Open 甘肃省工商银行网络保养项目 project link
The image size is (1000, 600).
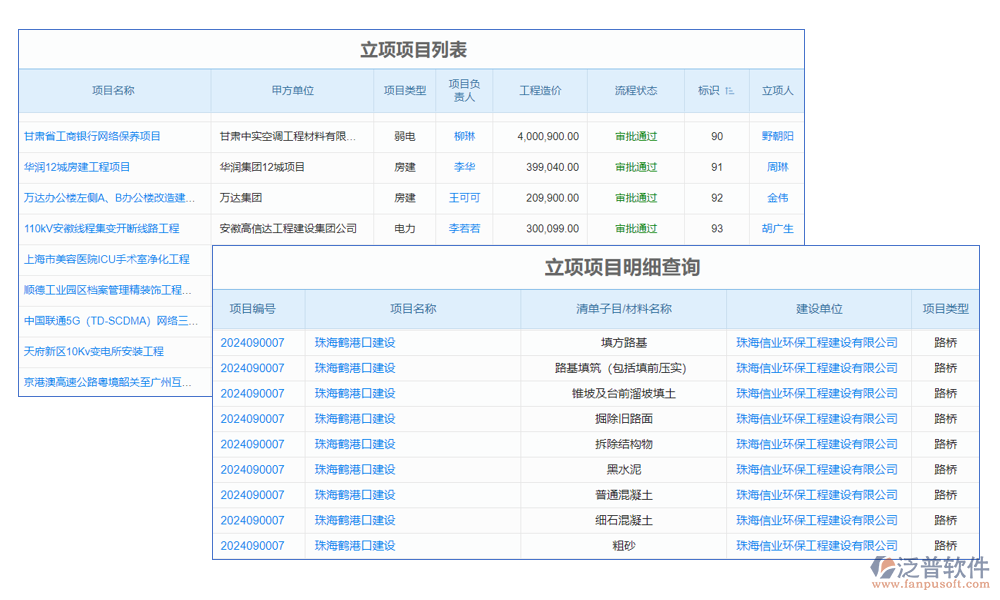[92, 136]
